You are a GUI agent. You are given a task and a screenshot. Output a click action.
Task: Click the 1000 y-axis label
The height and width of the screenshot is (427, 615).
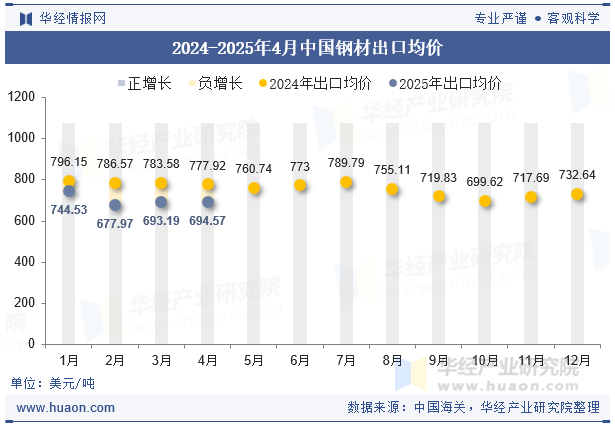point(21,138)
